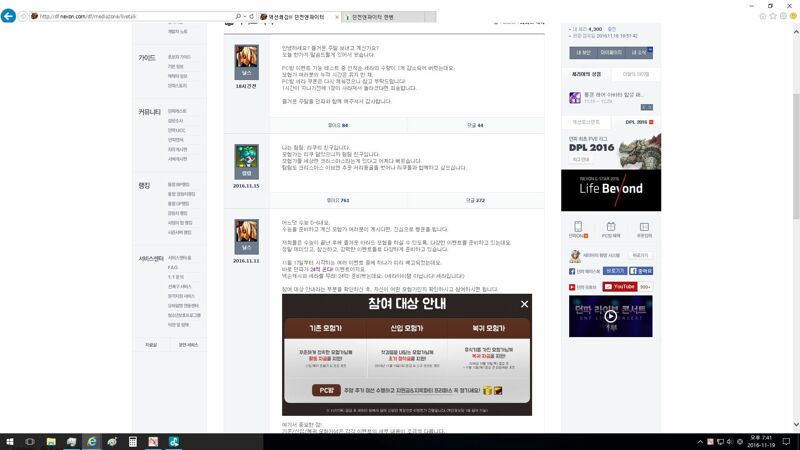Select 기존 모험가 tab in banner
The image size is (800, 450).
(326, 328)
